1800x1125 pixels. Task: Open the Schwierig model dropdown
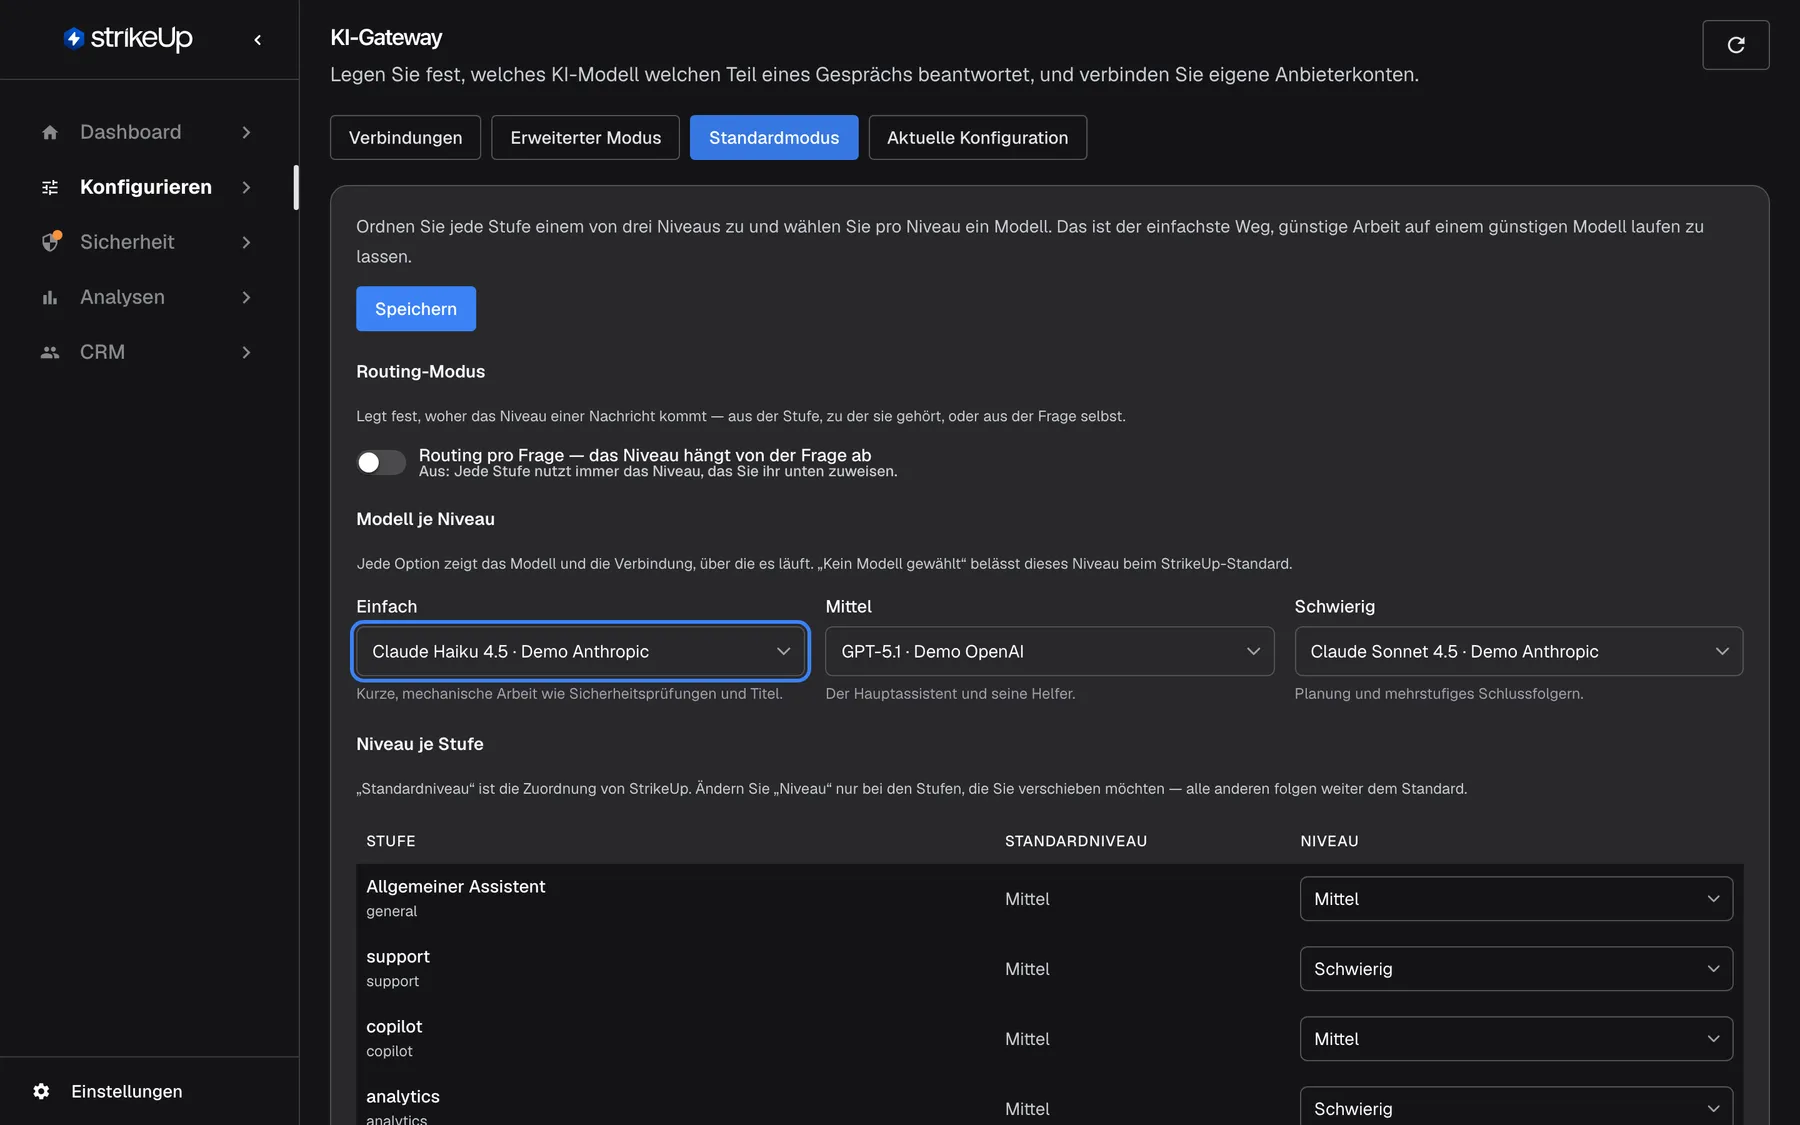[x=1518, y=651]
